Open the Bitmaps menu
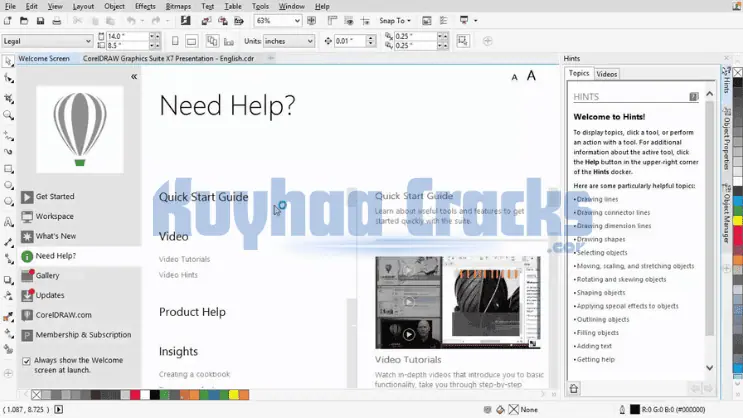743x418 pixels. [178, 6]
